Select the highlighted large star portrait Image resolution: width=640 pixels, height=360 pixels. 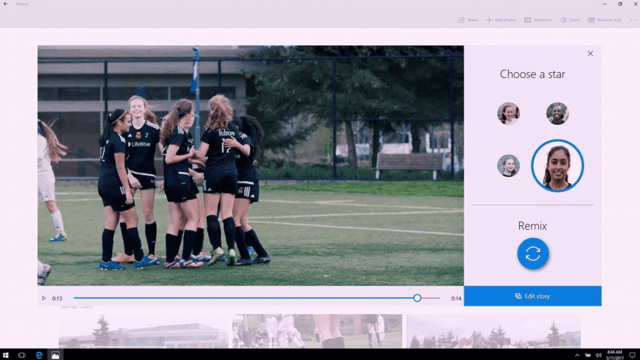pos(557,165)
